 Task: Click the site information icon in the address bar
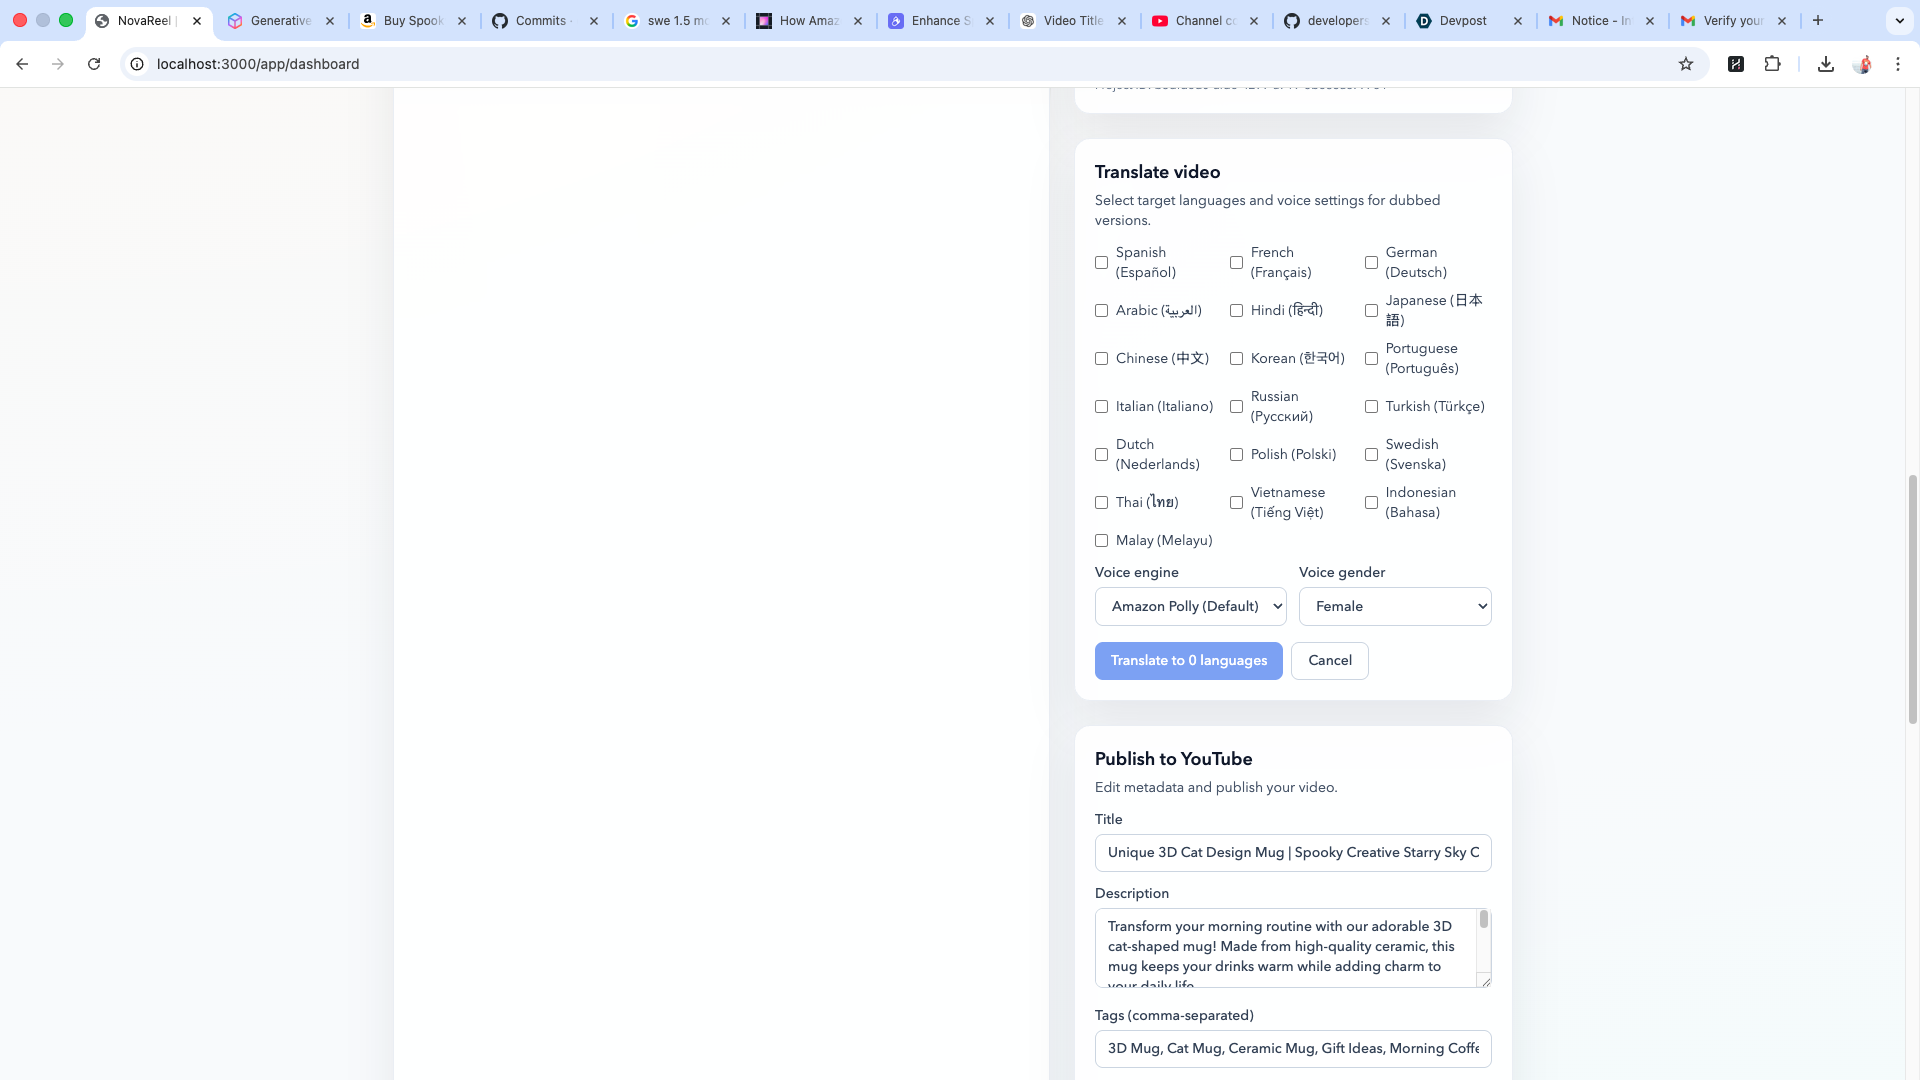pos(137,64)
